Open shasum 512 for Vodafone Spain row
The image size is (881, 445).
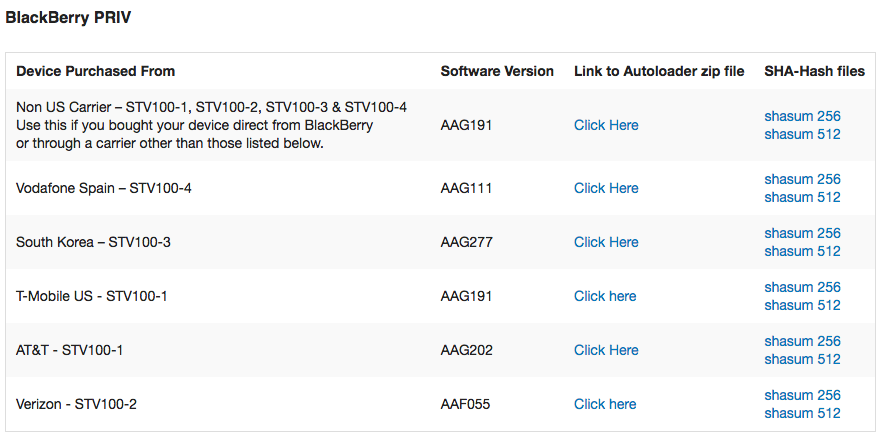coord(802,197)
